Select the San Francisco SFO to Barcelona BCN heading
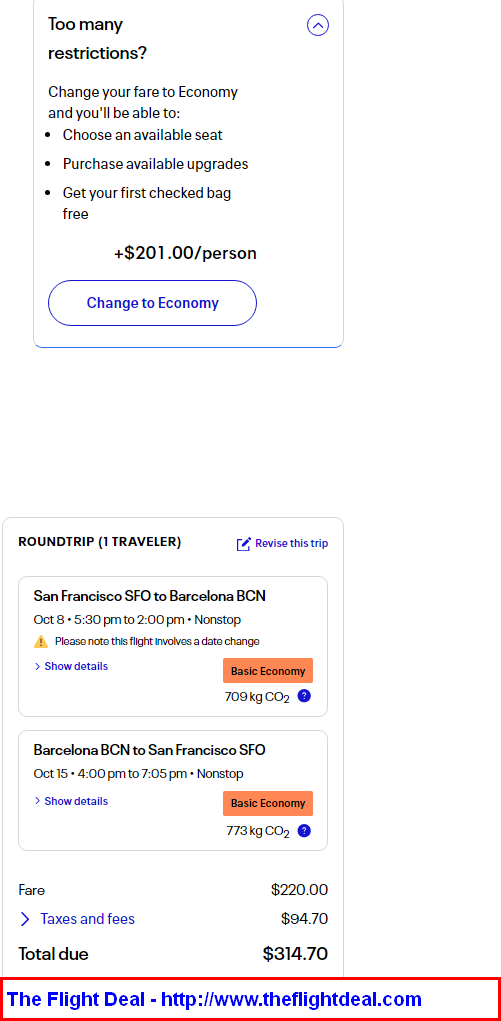The image size is (501, 1021). (x=150, y=596)
